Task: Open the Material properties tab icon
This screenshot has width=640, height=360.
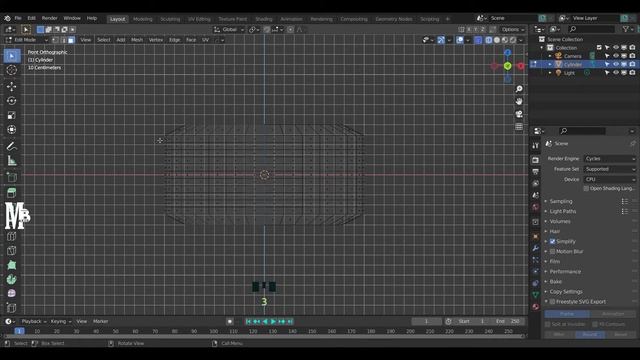Action: pyautogui.click(x=536, y=307)
